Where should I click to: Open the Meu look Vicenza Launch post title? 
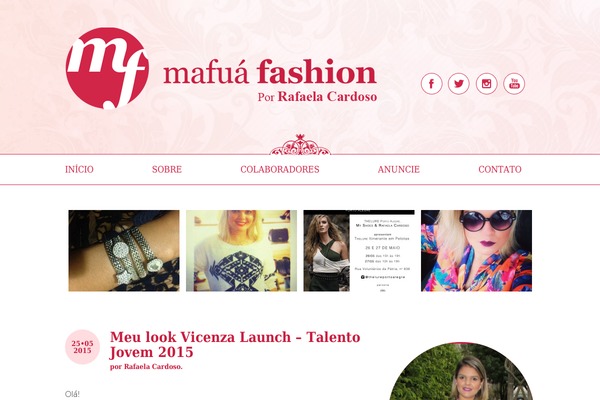point(235,344)
